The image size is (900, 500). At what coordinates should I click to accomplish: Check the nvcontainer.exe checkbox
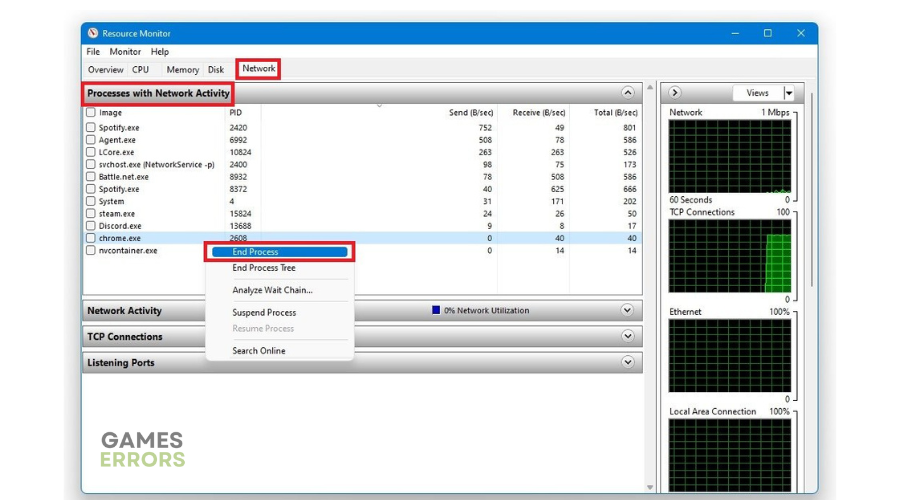[x=91, y=250]
